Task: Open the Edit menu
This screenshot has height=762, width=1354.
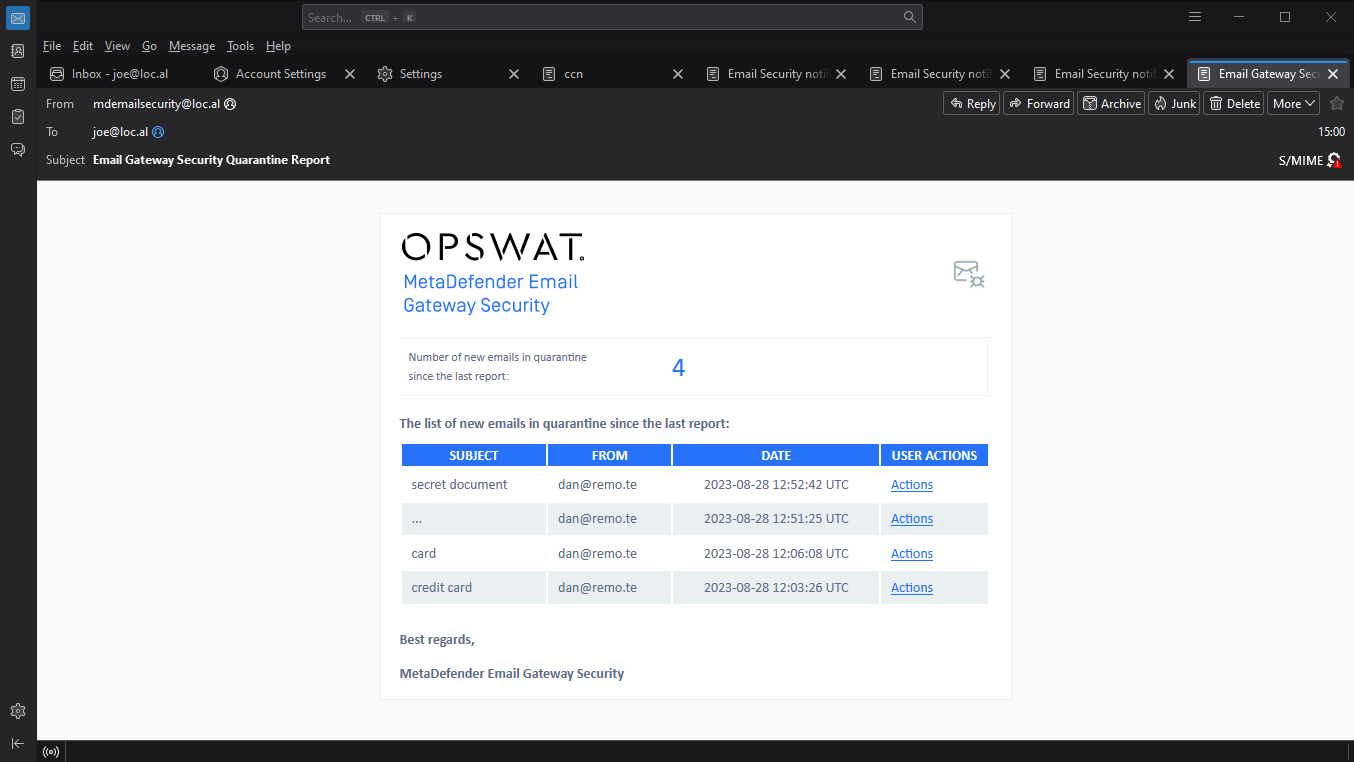Action: [x=83, y=46]
